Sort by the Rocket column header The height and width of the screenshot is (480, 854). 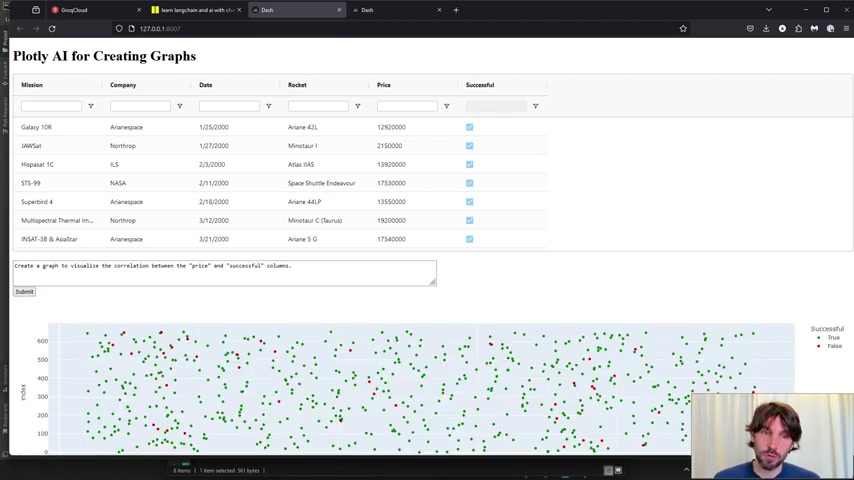click(x=297, y=85)
